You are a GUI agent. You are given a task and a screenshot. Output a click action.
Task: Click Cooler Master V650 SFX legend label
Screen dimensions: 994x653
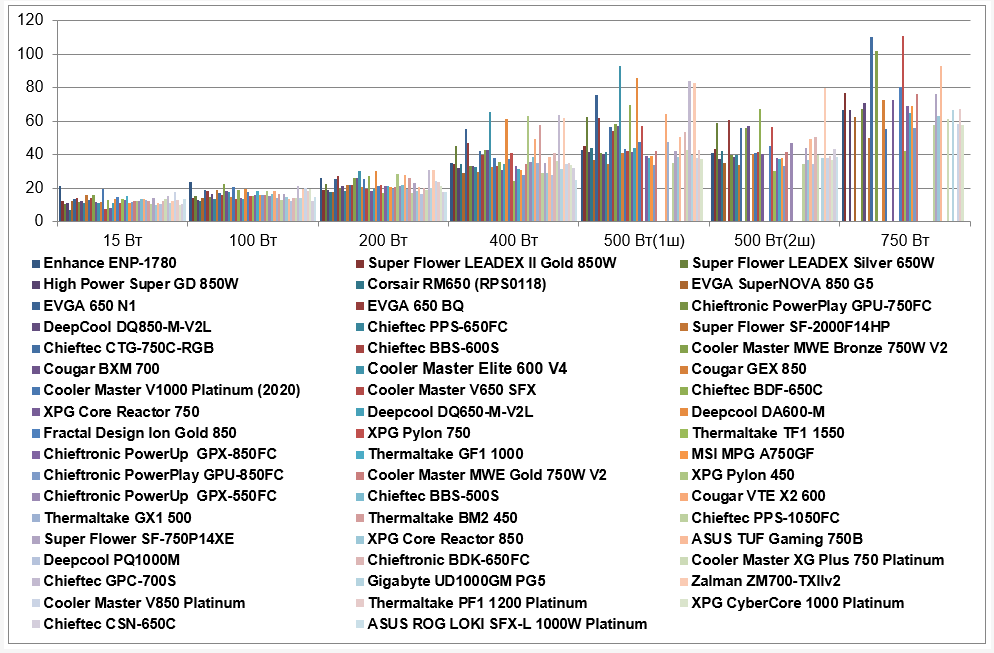(x=452, y=390)
